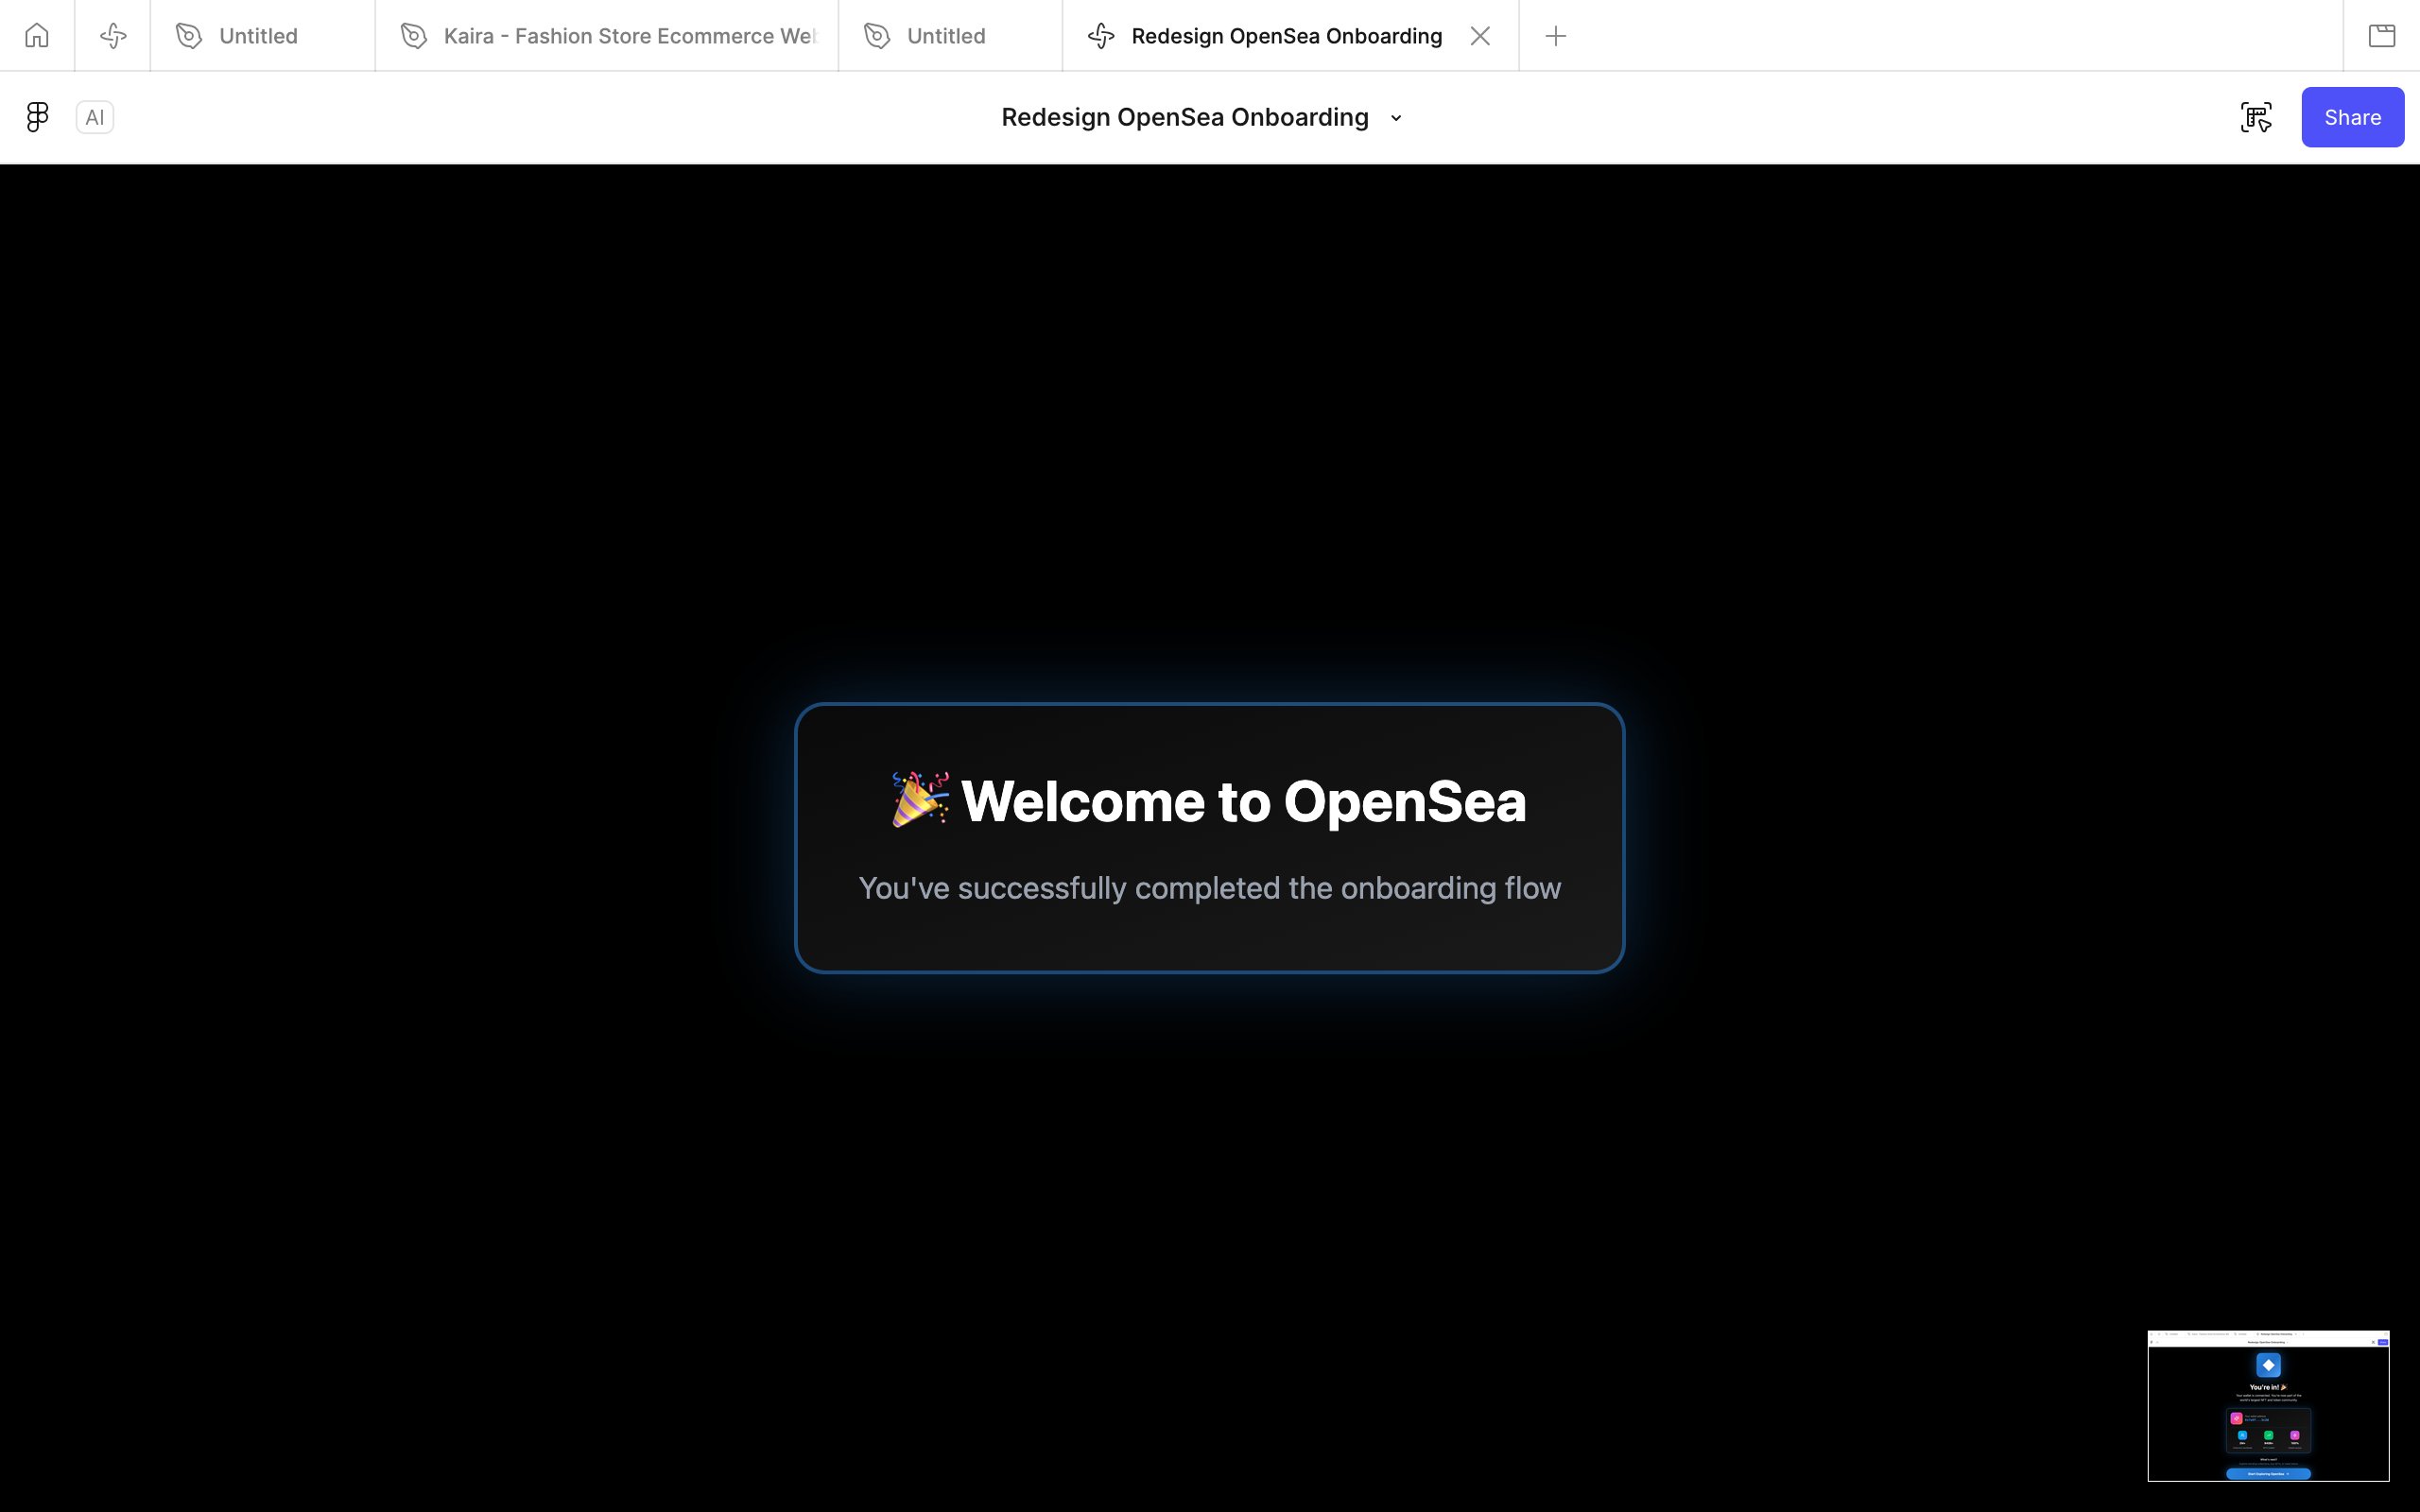Switch to the first Untitled tab
The height and width of the screenshot is (1512, 2420).
click(x=258, y=36)
